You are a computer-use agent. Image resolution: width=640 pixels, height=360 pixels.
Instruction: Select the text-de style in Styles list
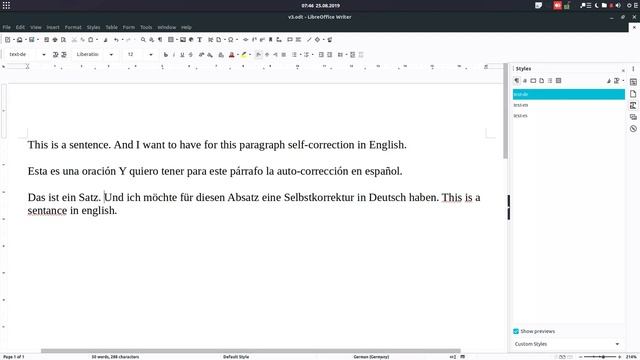click(x=569, y=94)
